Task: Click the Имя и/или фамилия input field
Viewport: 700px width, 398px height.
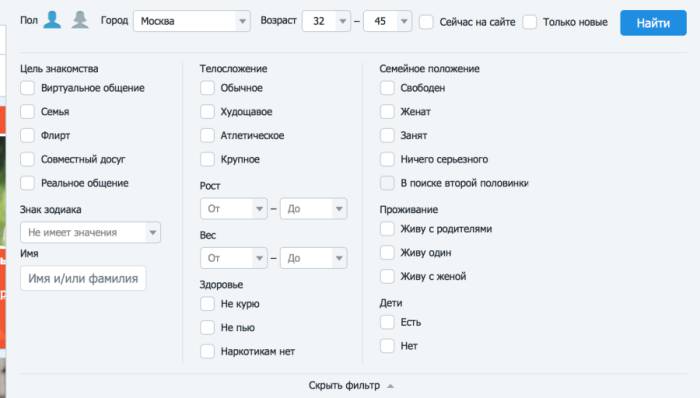Action: click(x=83, y=278)
